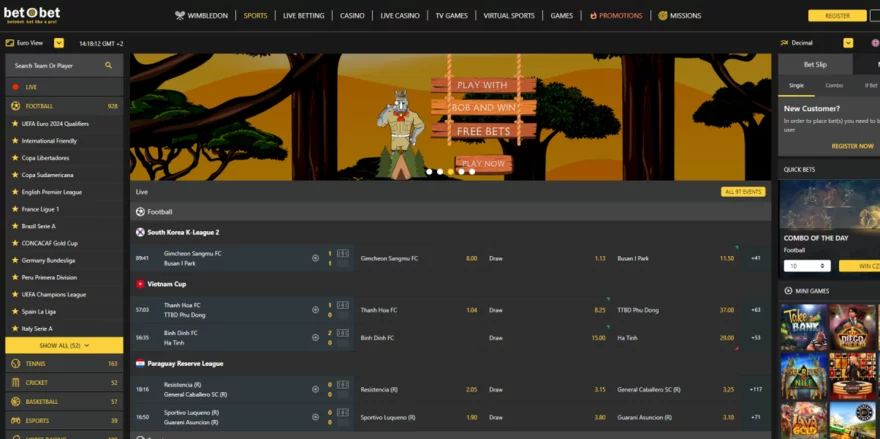Click the red LIVE indicator in sidebar
The image size is (880, 439).
pyautogui.click(x=15, y=87)
